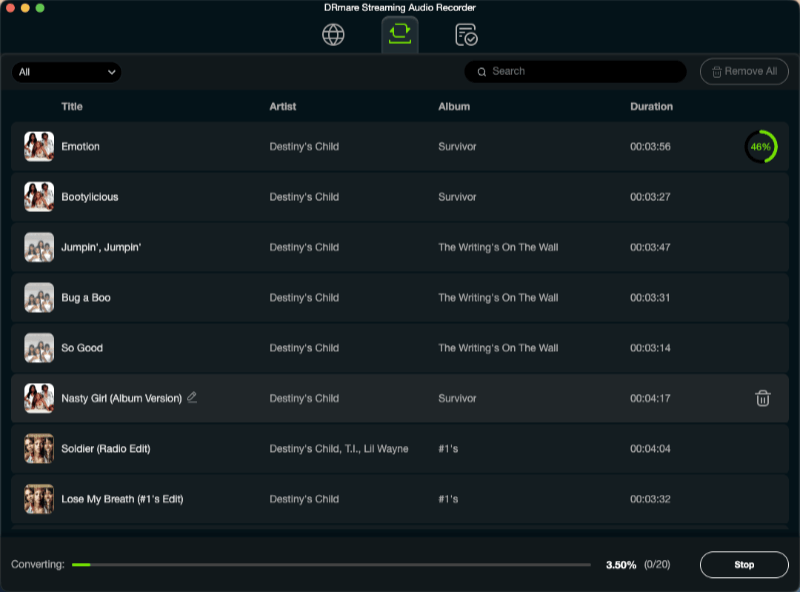
Task: Click the Artist column header
Action: (283, 107)
